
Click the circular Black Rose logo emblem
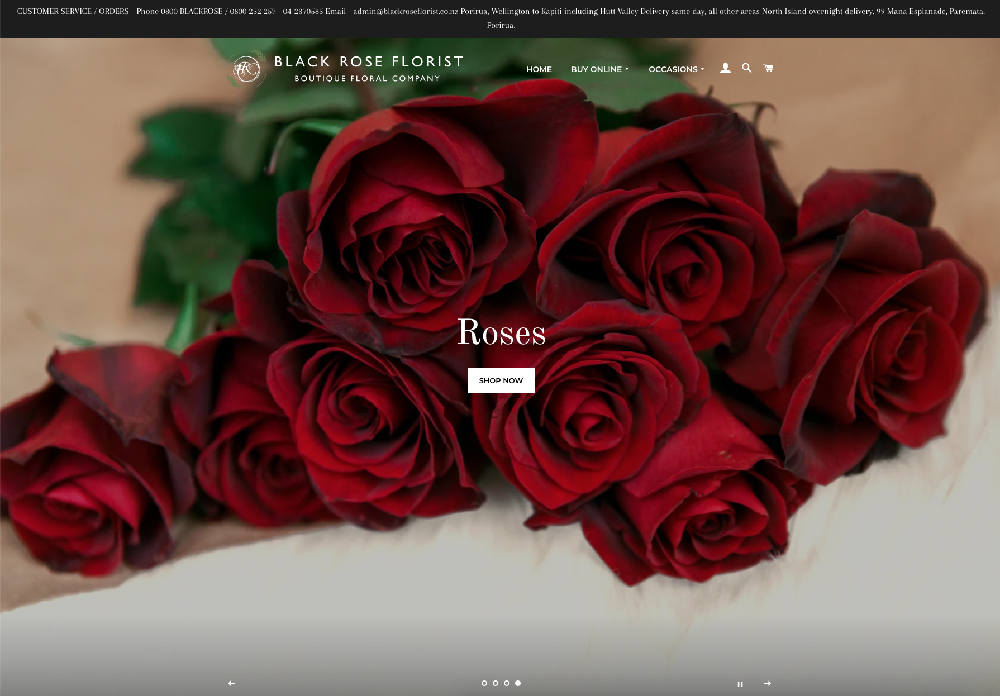(x=245, y=69)
